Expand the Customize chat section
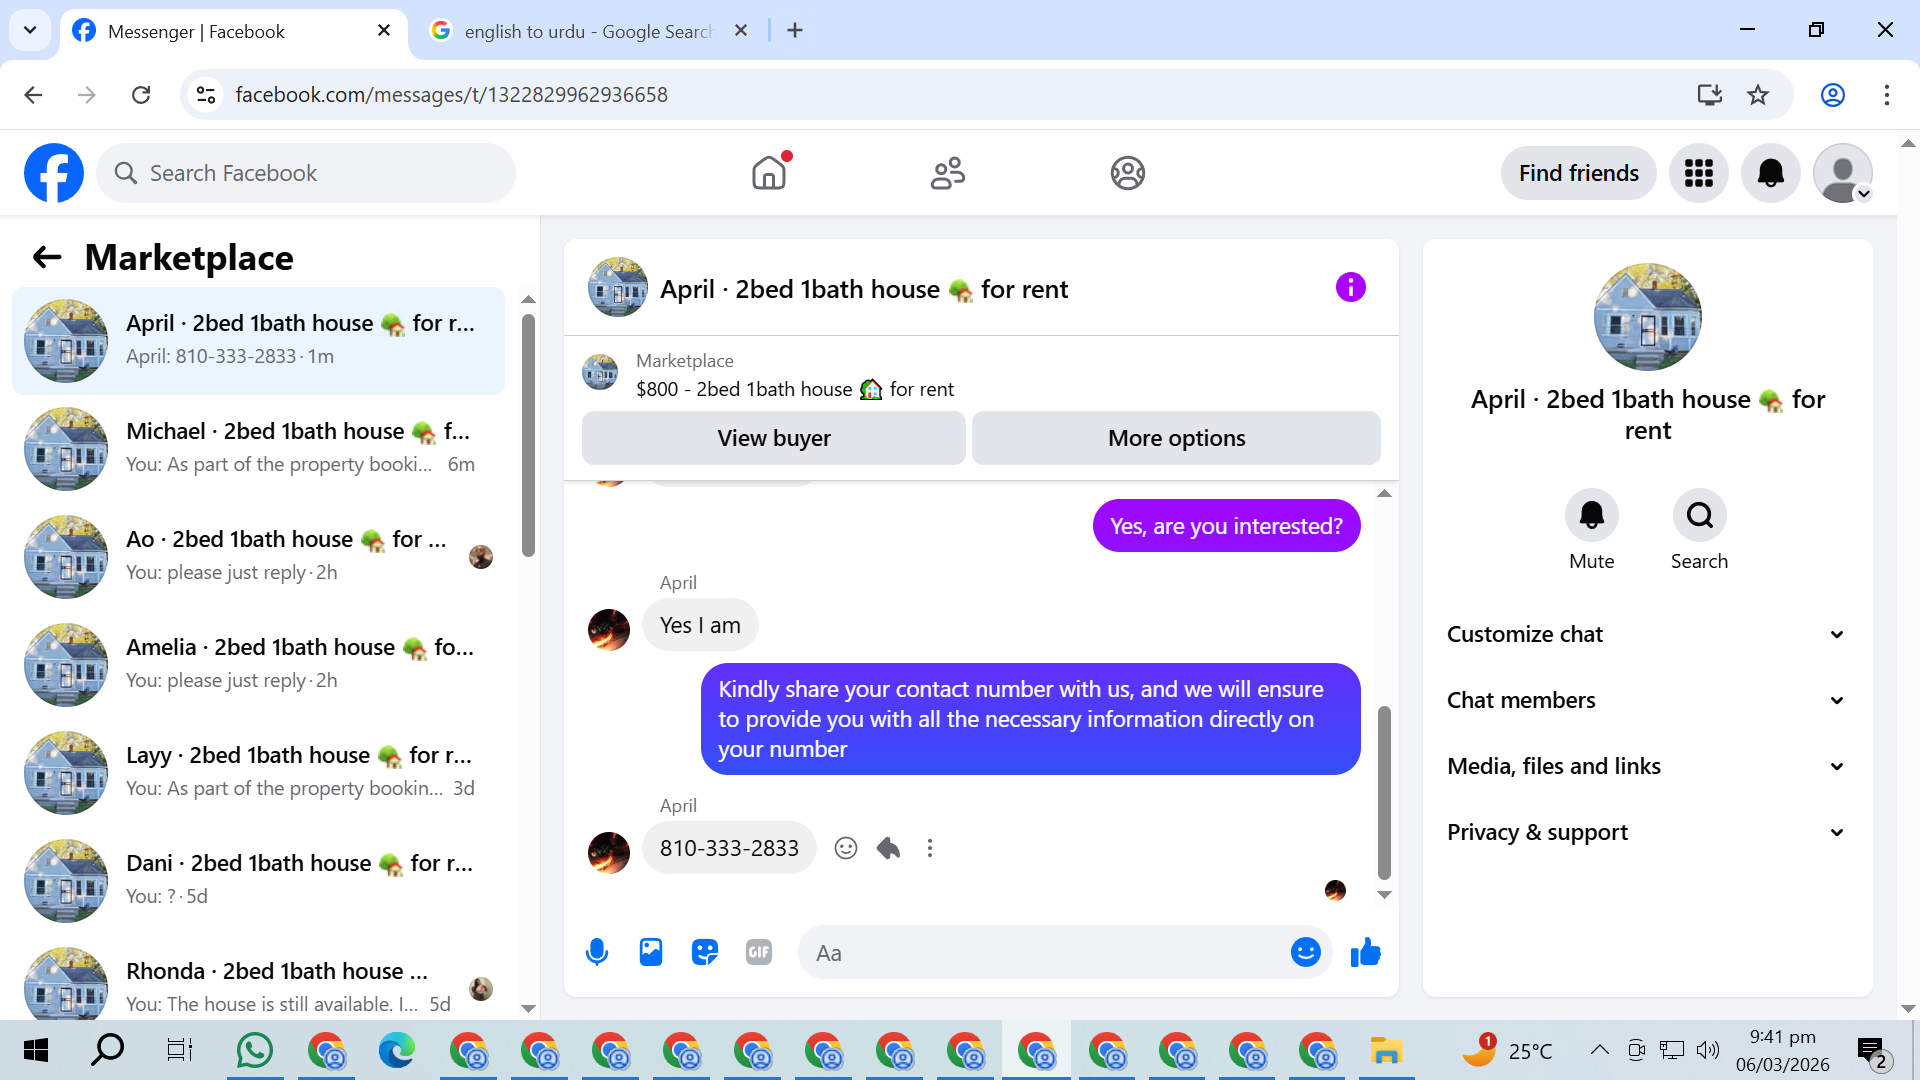This screenshot has width=1920, height=1080. (x=1646, y=634)
